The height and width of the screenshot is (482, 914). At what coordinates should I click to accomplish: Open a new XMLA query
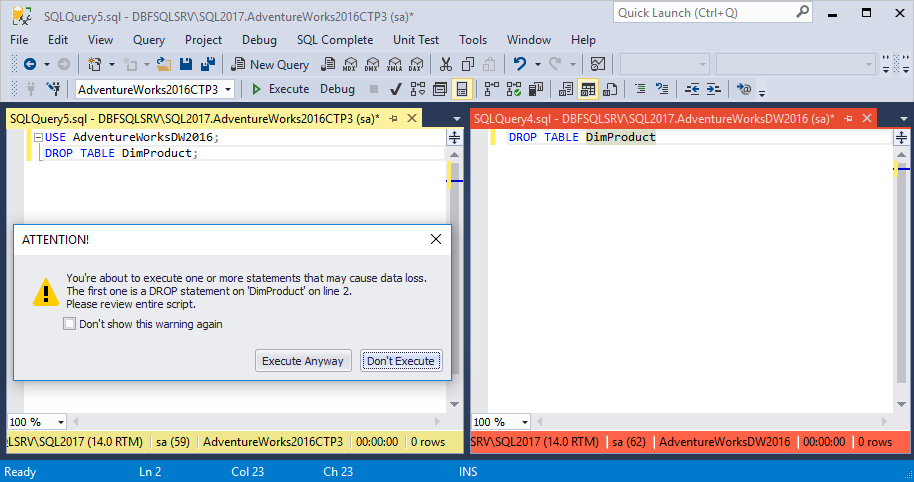tap(394, 64)
